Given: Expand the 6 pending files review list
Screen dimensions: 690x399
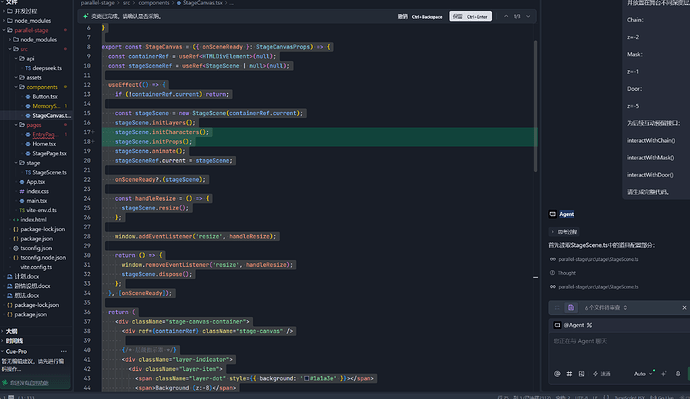Looking at the screenshot, I should [606, 307].
